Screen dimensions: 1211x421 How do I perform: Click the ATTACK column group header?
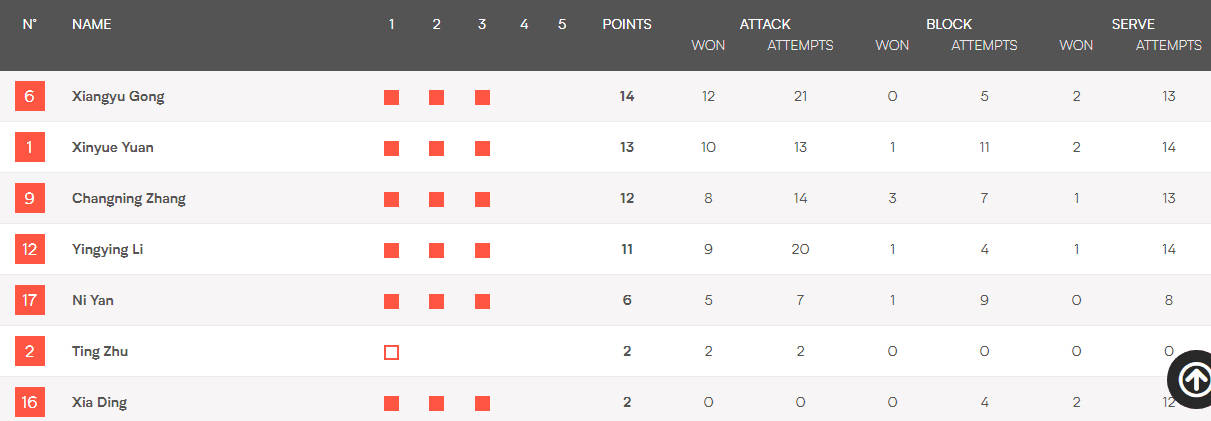(765, 25)
